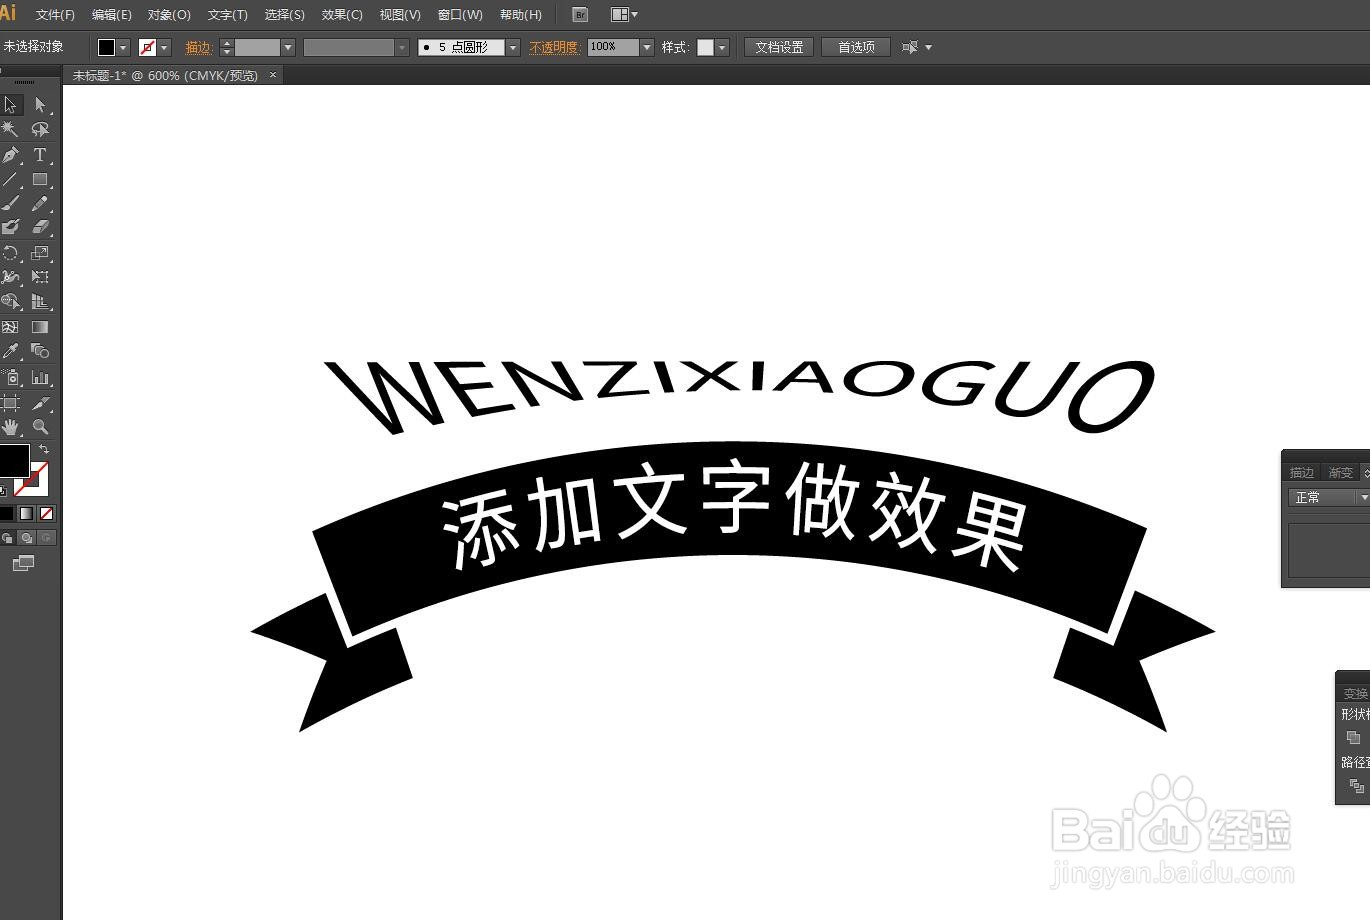The image size is (1370, 920).
Task: Select the Selection (black arrow) tool
Action: (11, 105)
